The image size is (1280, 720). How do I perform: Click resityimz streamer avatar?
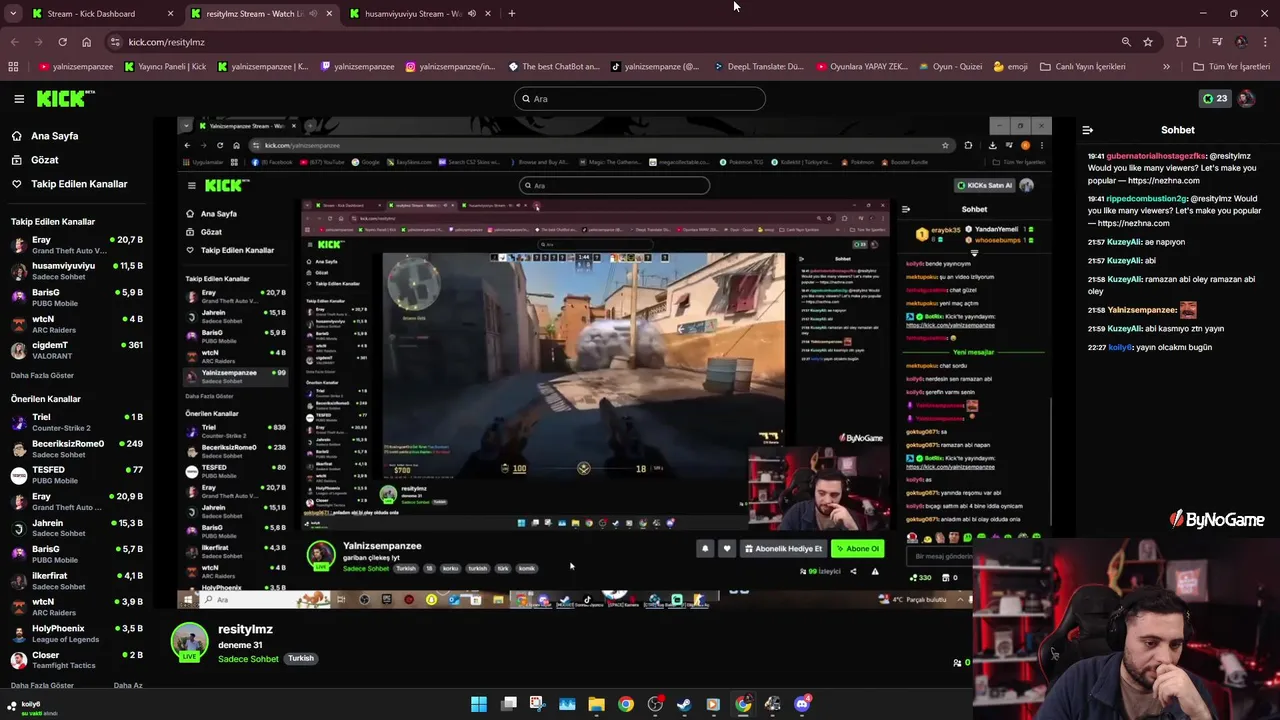point(189,643)
